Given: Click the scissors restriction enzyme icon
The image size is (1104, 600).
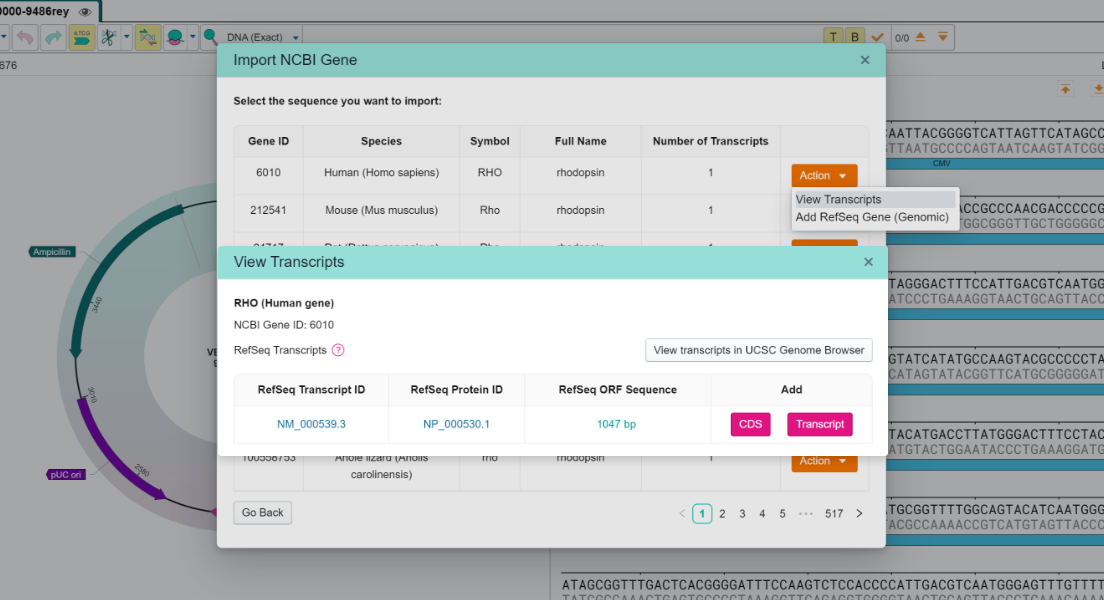Looking at the screenshot, I should click(x=108, y=37).
